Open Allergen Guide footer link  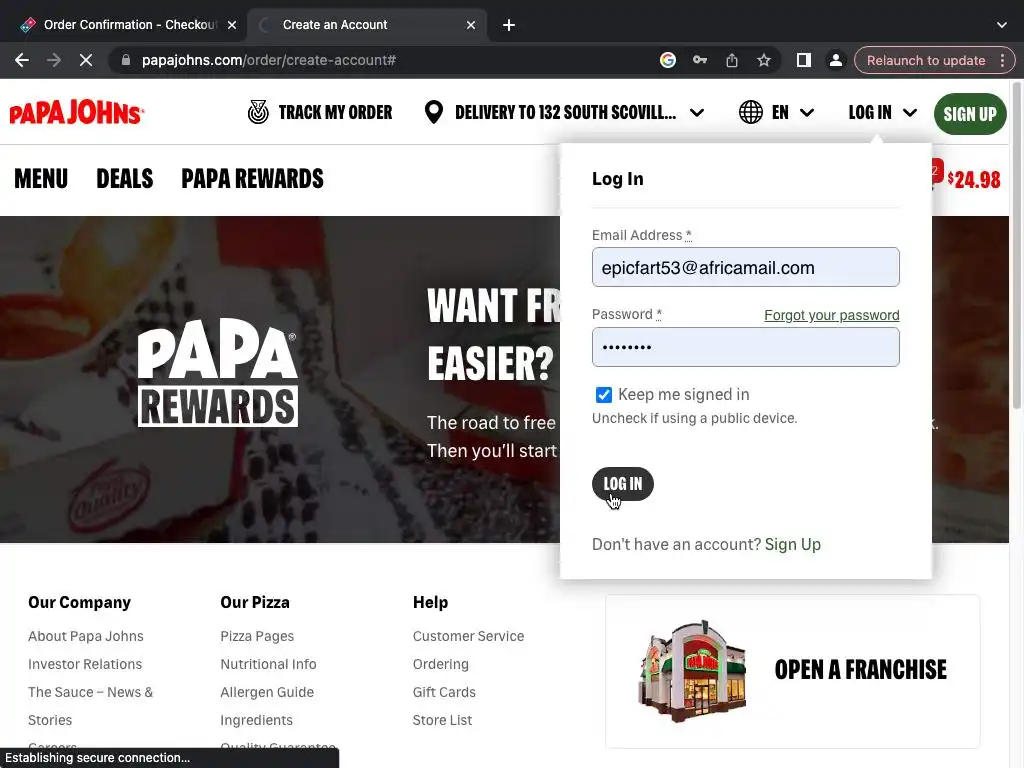(x=266, y=692)
